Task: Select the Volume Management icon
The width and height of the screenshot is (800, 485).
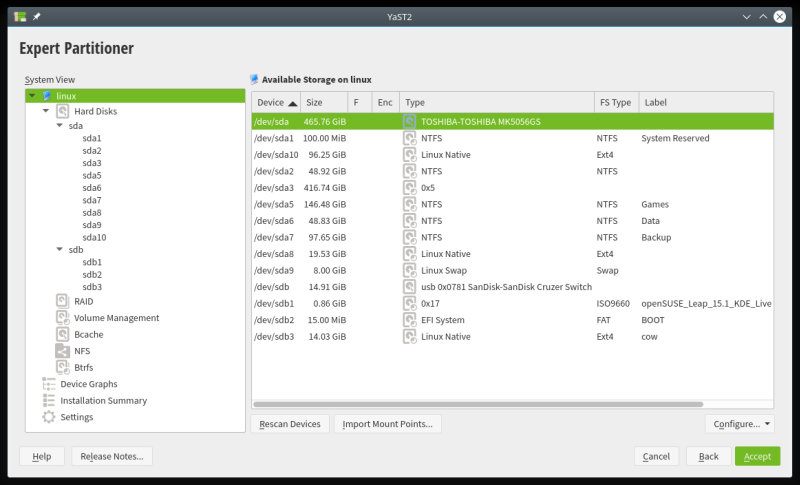Action: pyautogui.click(x=62, y=318)
